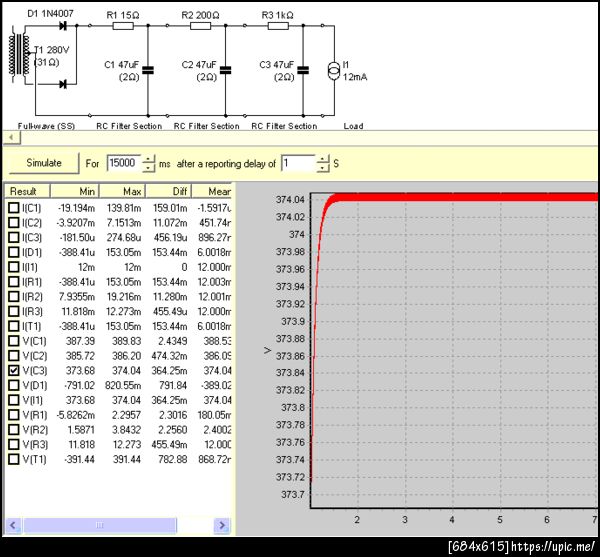Select resistor R1 15Ω symbol
Viewport: 600px width, 557px height.
[x=123, y=26]
